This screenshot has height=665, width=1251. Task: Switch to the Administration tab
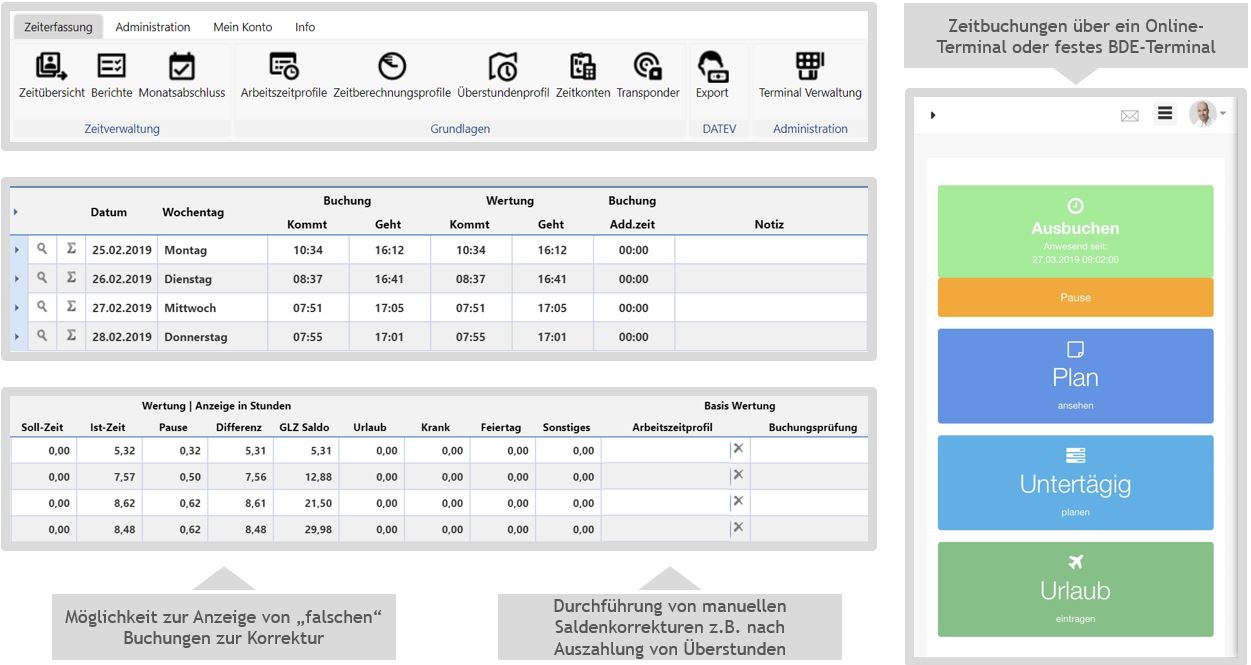point(152,27)
